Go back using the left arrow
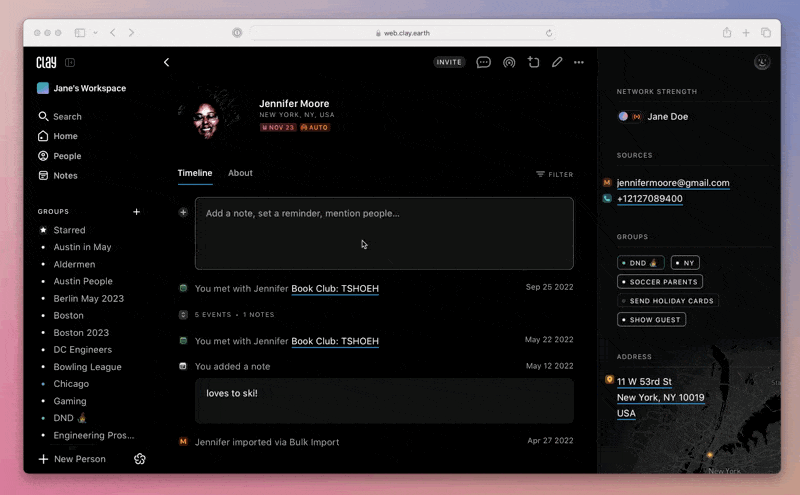The image size is (800, 495). coord(166,62)
